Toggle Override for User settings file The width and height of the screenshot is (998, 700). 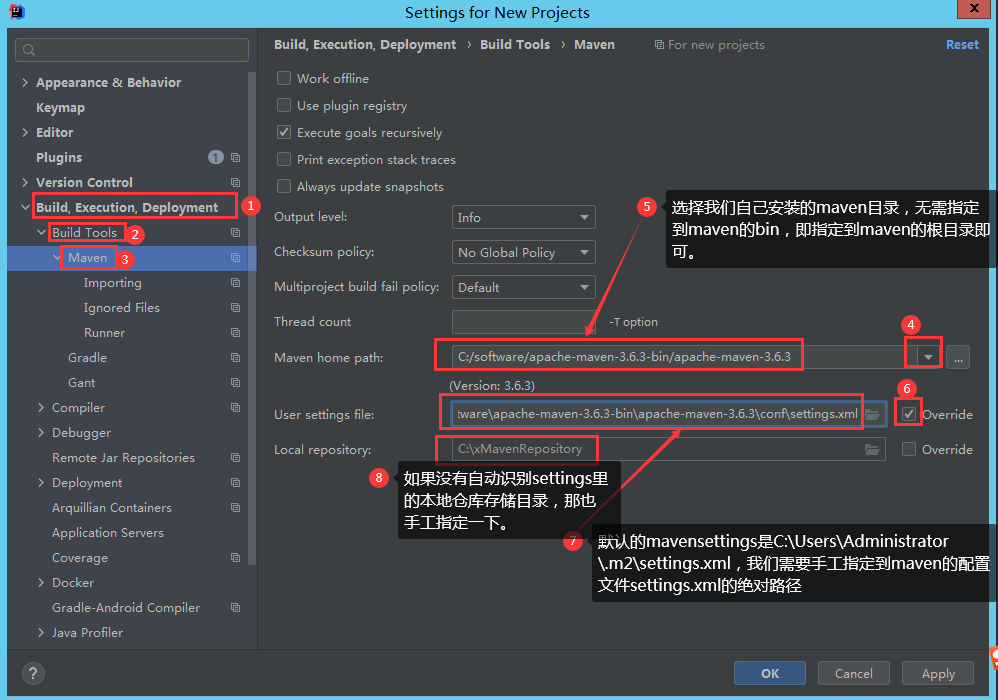coord(909,414)
